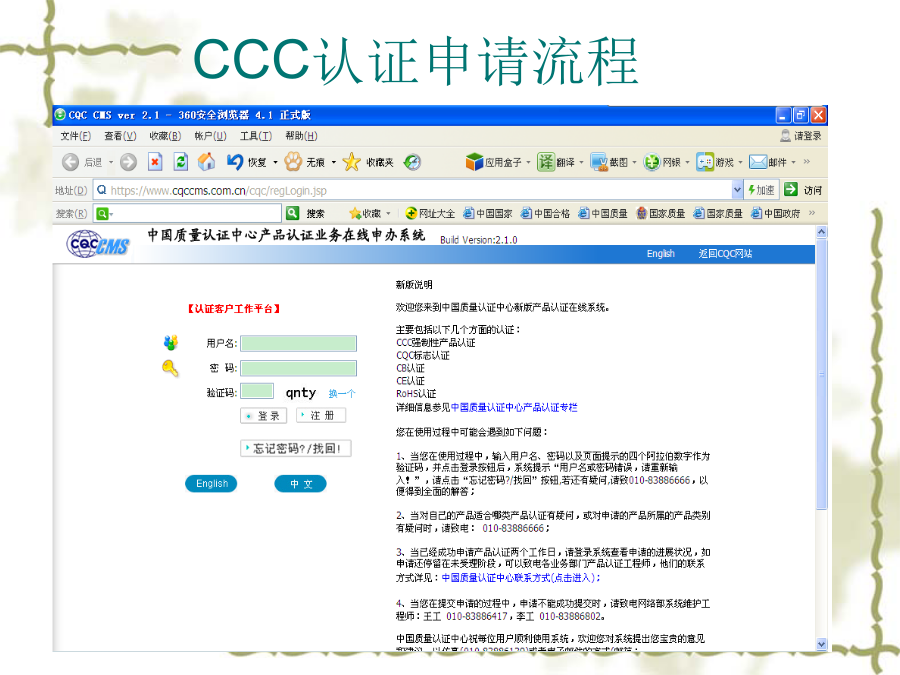Click the 加速 speed-up lightning button
The image size is (900, 675).
761,190
